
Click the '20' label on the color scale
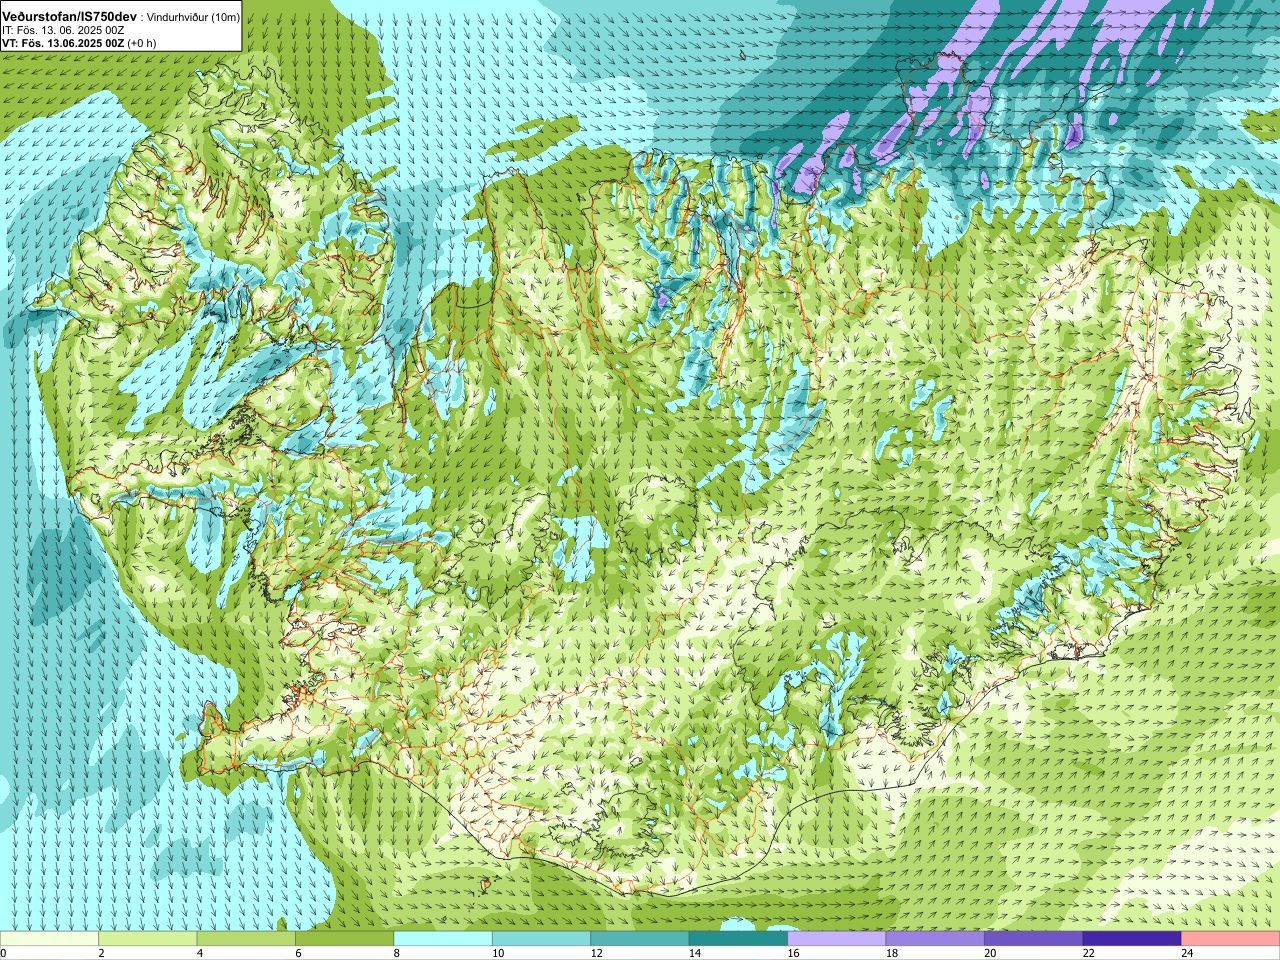pyautogui.click(x=991, y=953)
